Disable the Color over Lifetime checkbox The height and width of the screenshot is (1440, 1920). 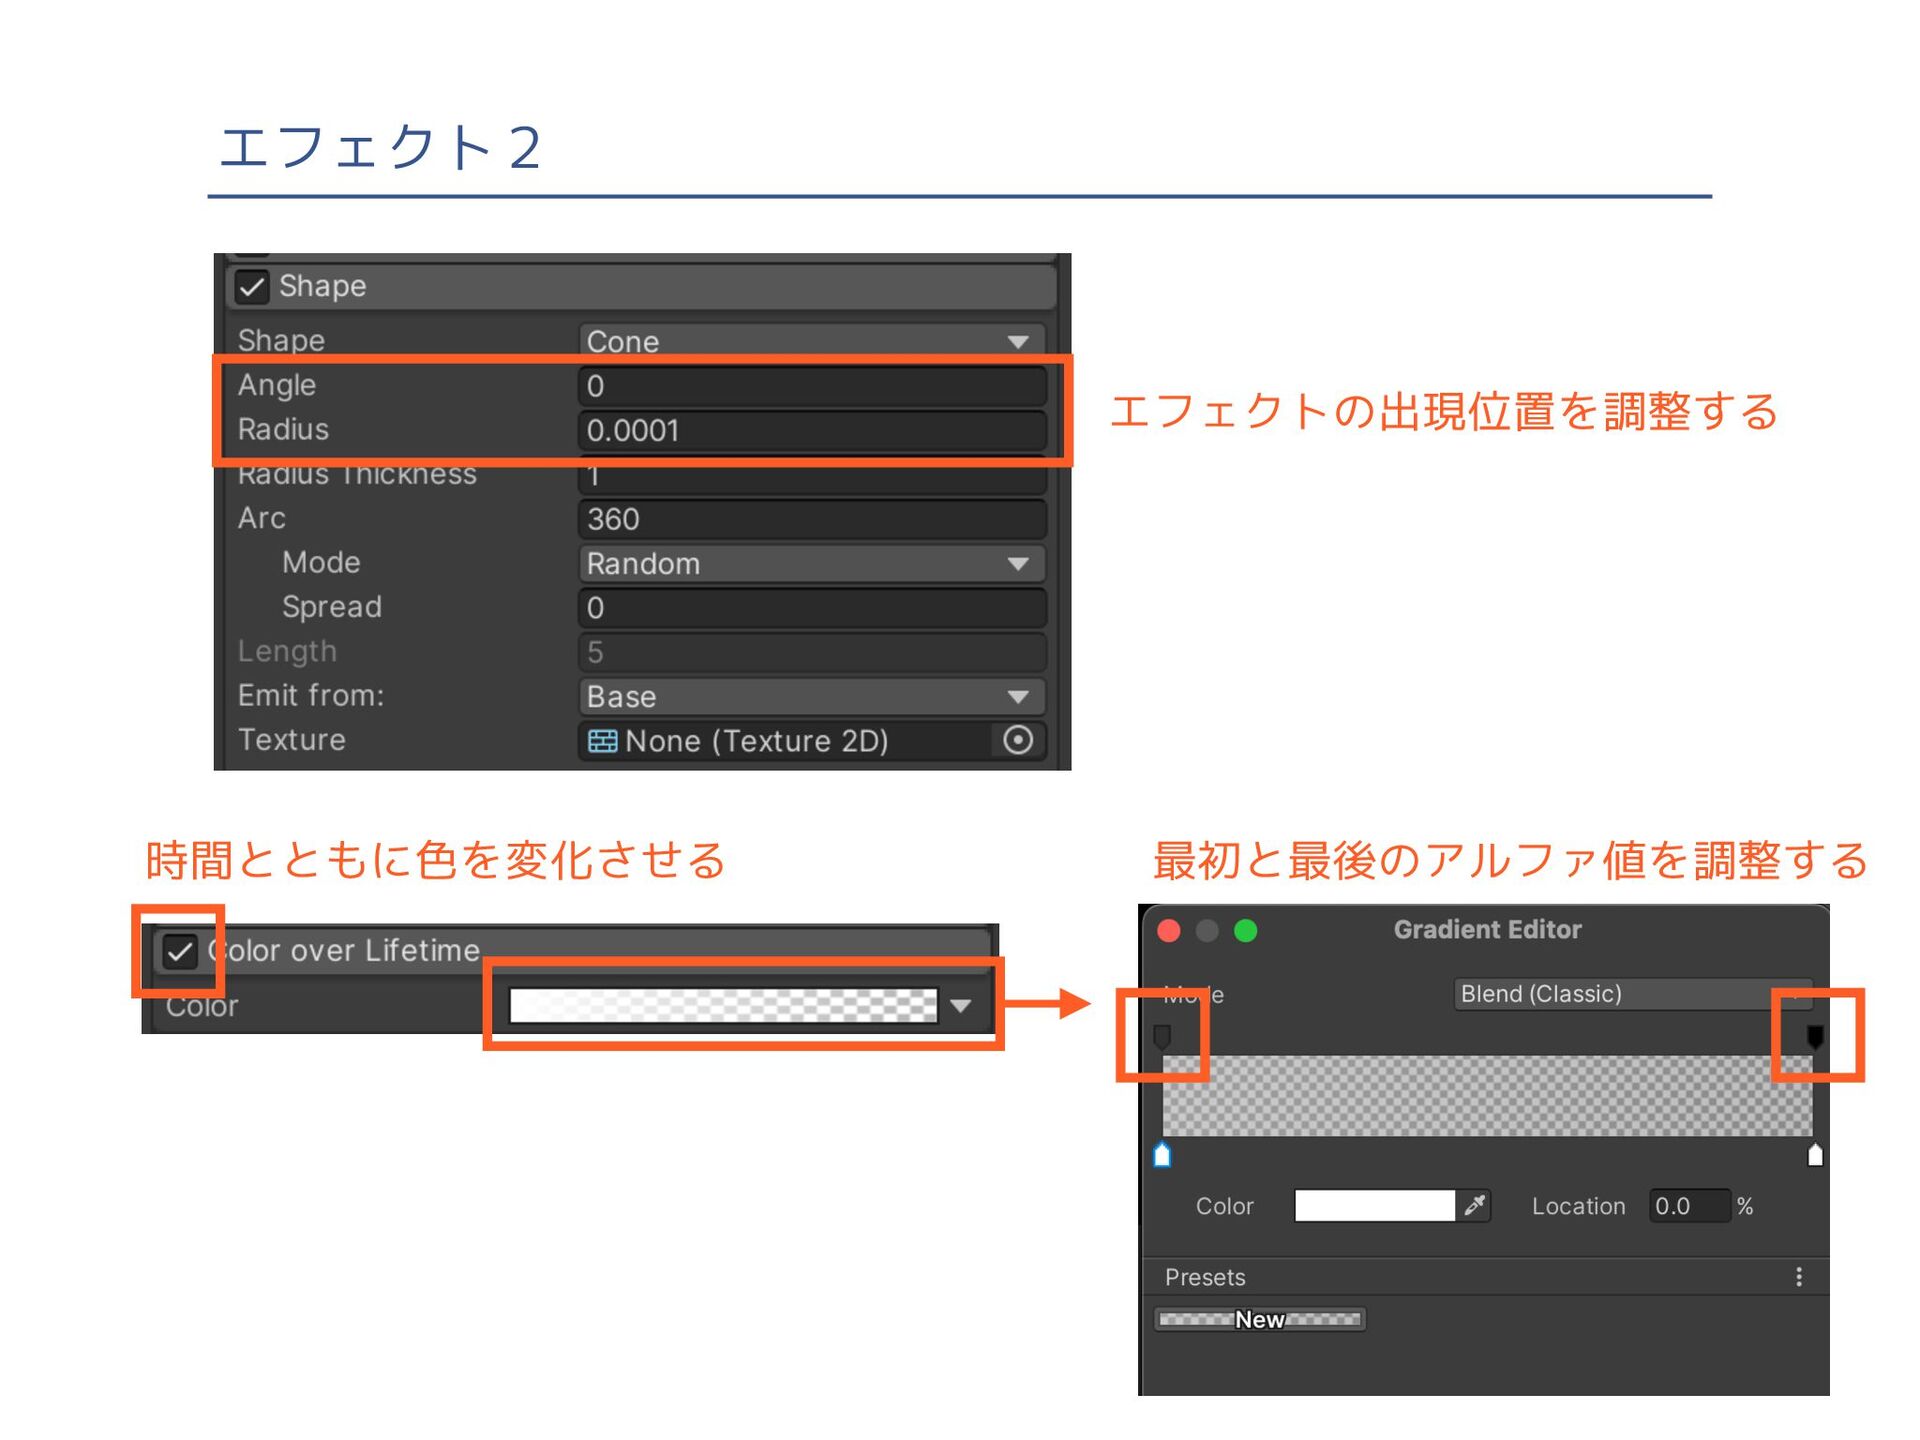[179, 951]
